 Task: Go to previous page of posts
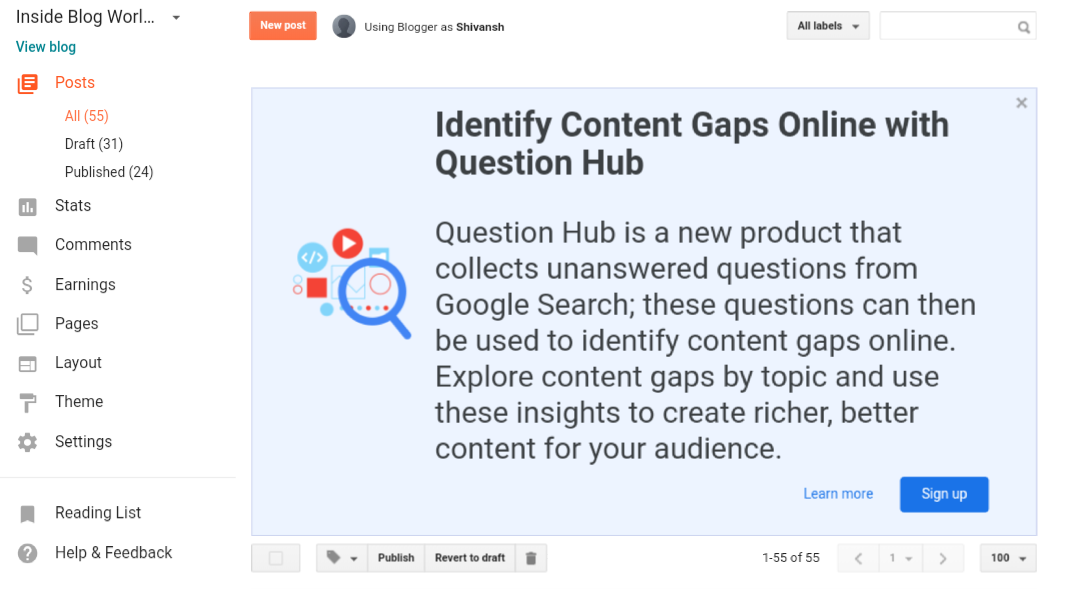coord(858,559)
